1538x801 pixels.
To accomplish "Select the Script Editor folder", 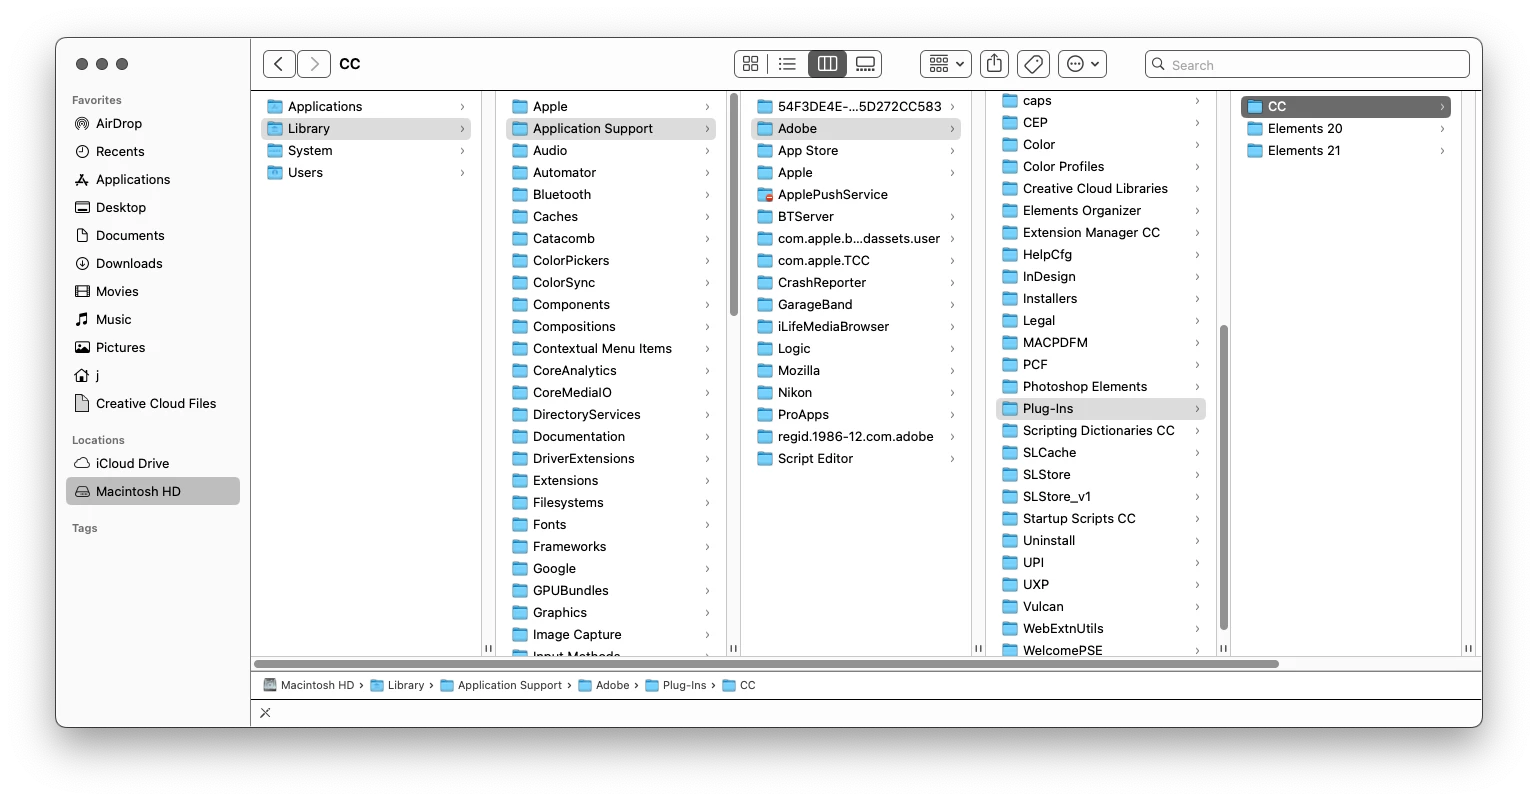I will click(856, 459).
